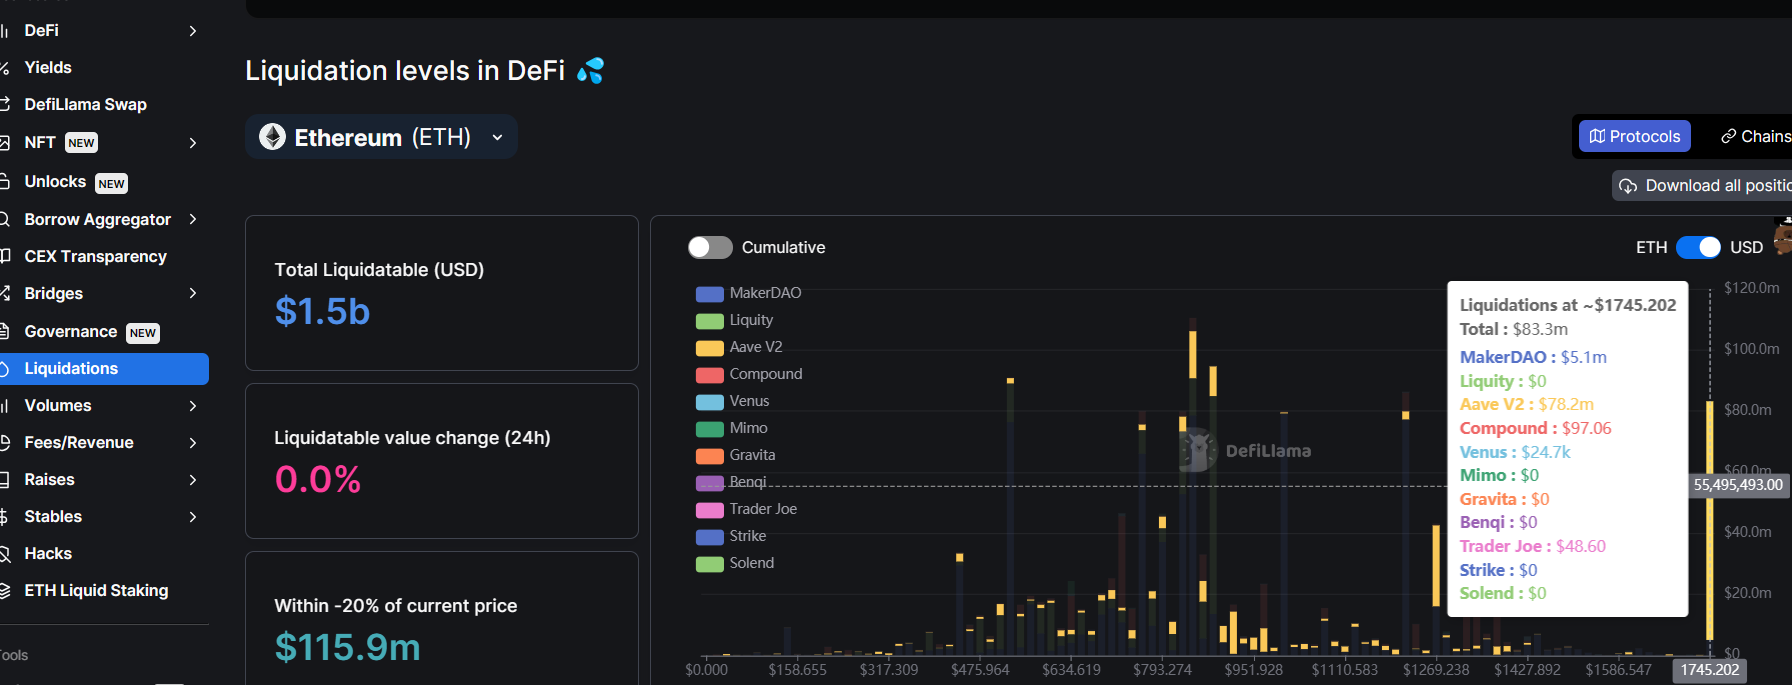Click the chain link icon for Chains

tap(1728, 136)
